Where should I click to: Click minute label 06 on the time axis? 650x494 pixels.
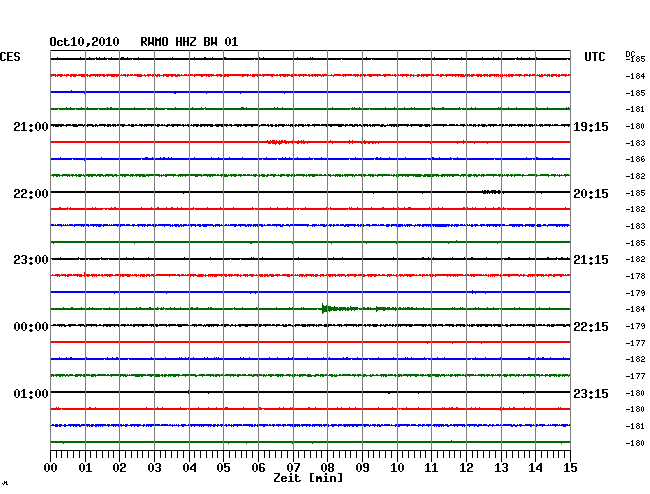(258, 467)
